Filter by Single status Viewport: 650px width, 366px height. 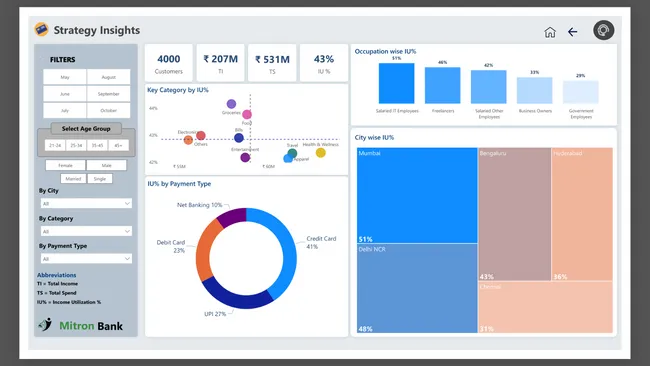click(100, 179)
